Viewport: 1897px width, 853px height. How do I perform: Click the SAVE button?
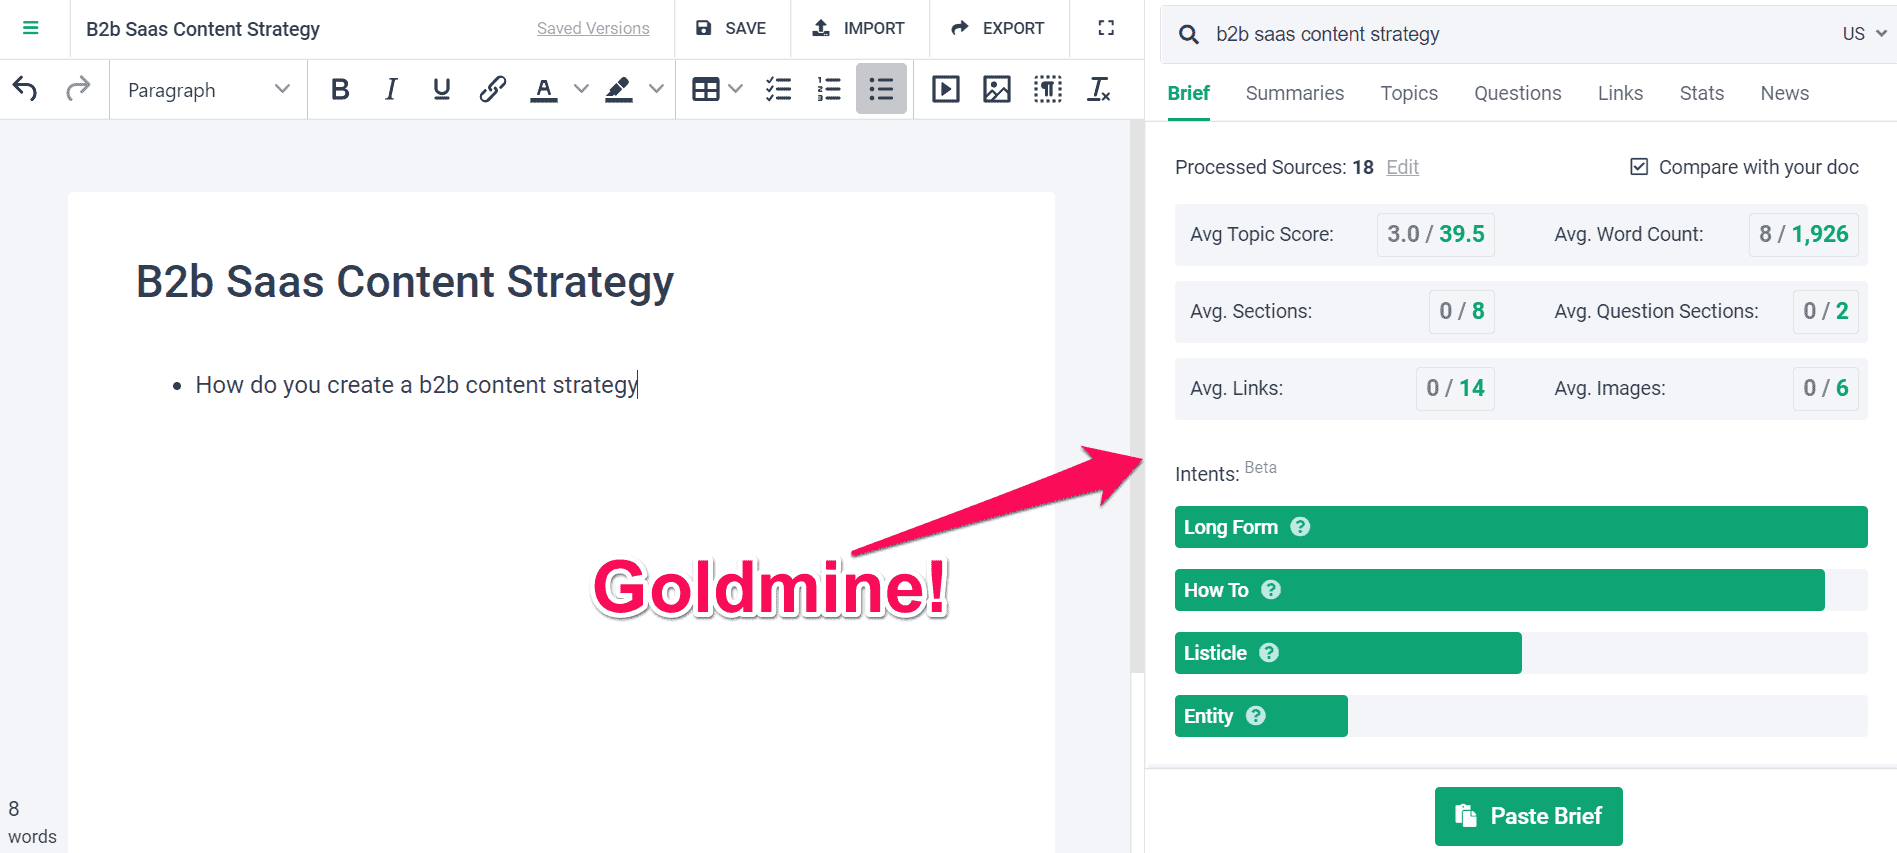click(x=732, y=28)
